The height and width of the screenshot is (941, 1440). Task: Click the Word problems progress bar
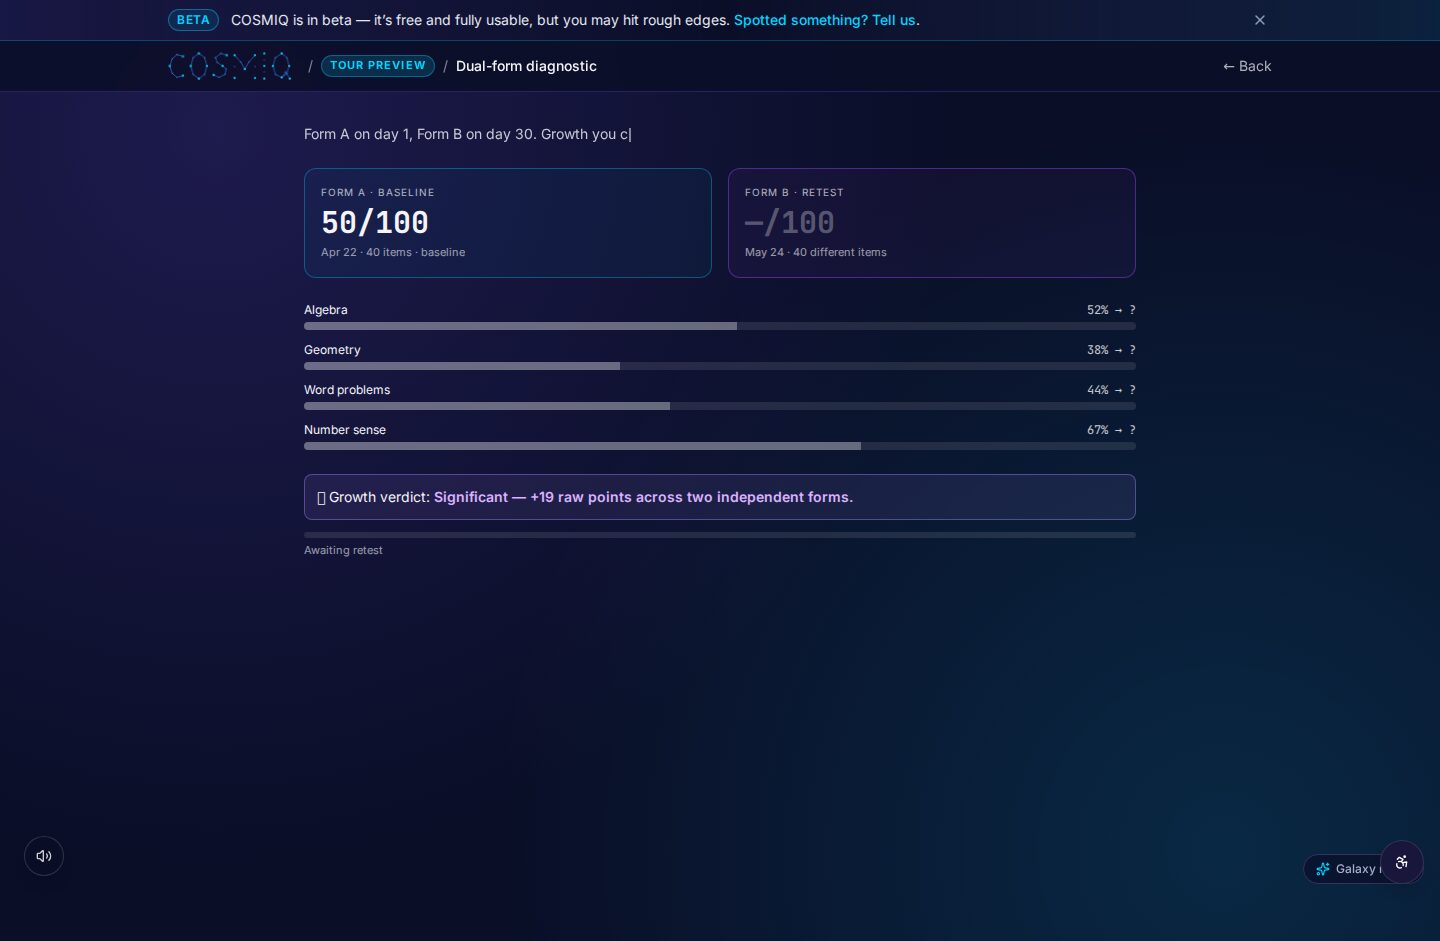click(720, 406)
